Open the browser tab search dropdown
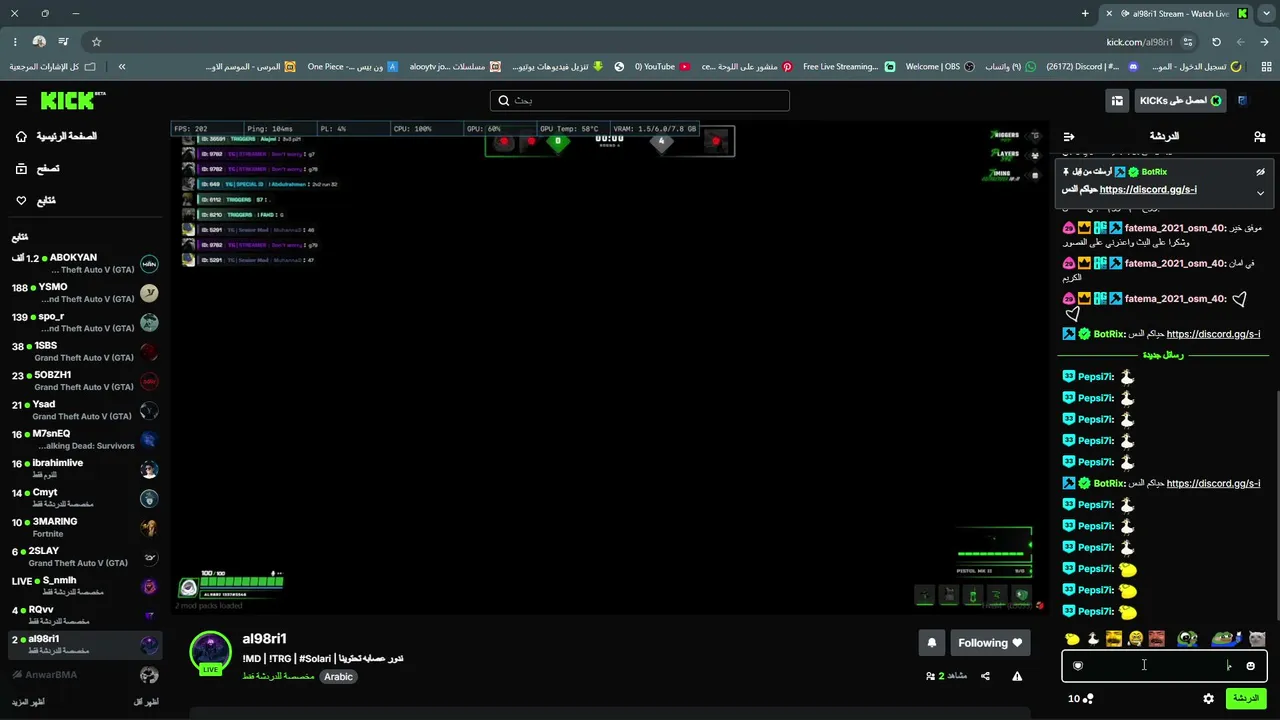The height and width of the screenshot is (720, 1280). [x=1266, y=14]
